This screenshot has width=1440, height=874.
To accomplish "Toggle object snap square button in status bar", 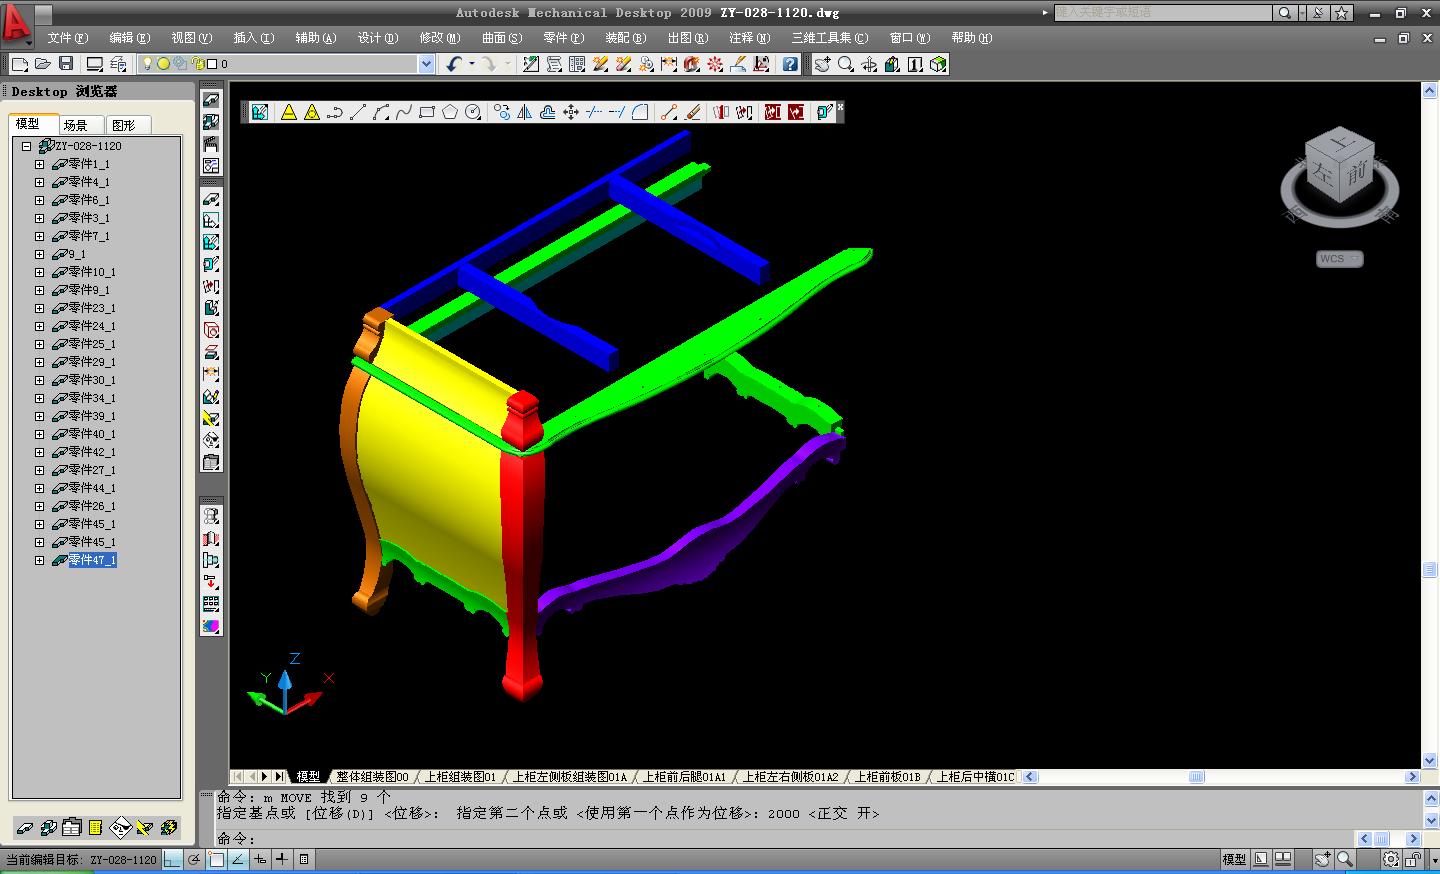I will (217, 859).
